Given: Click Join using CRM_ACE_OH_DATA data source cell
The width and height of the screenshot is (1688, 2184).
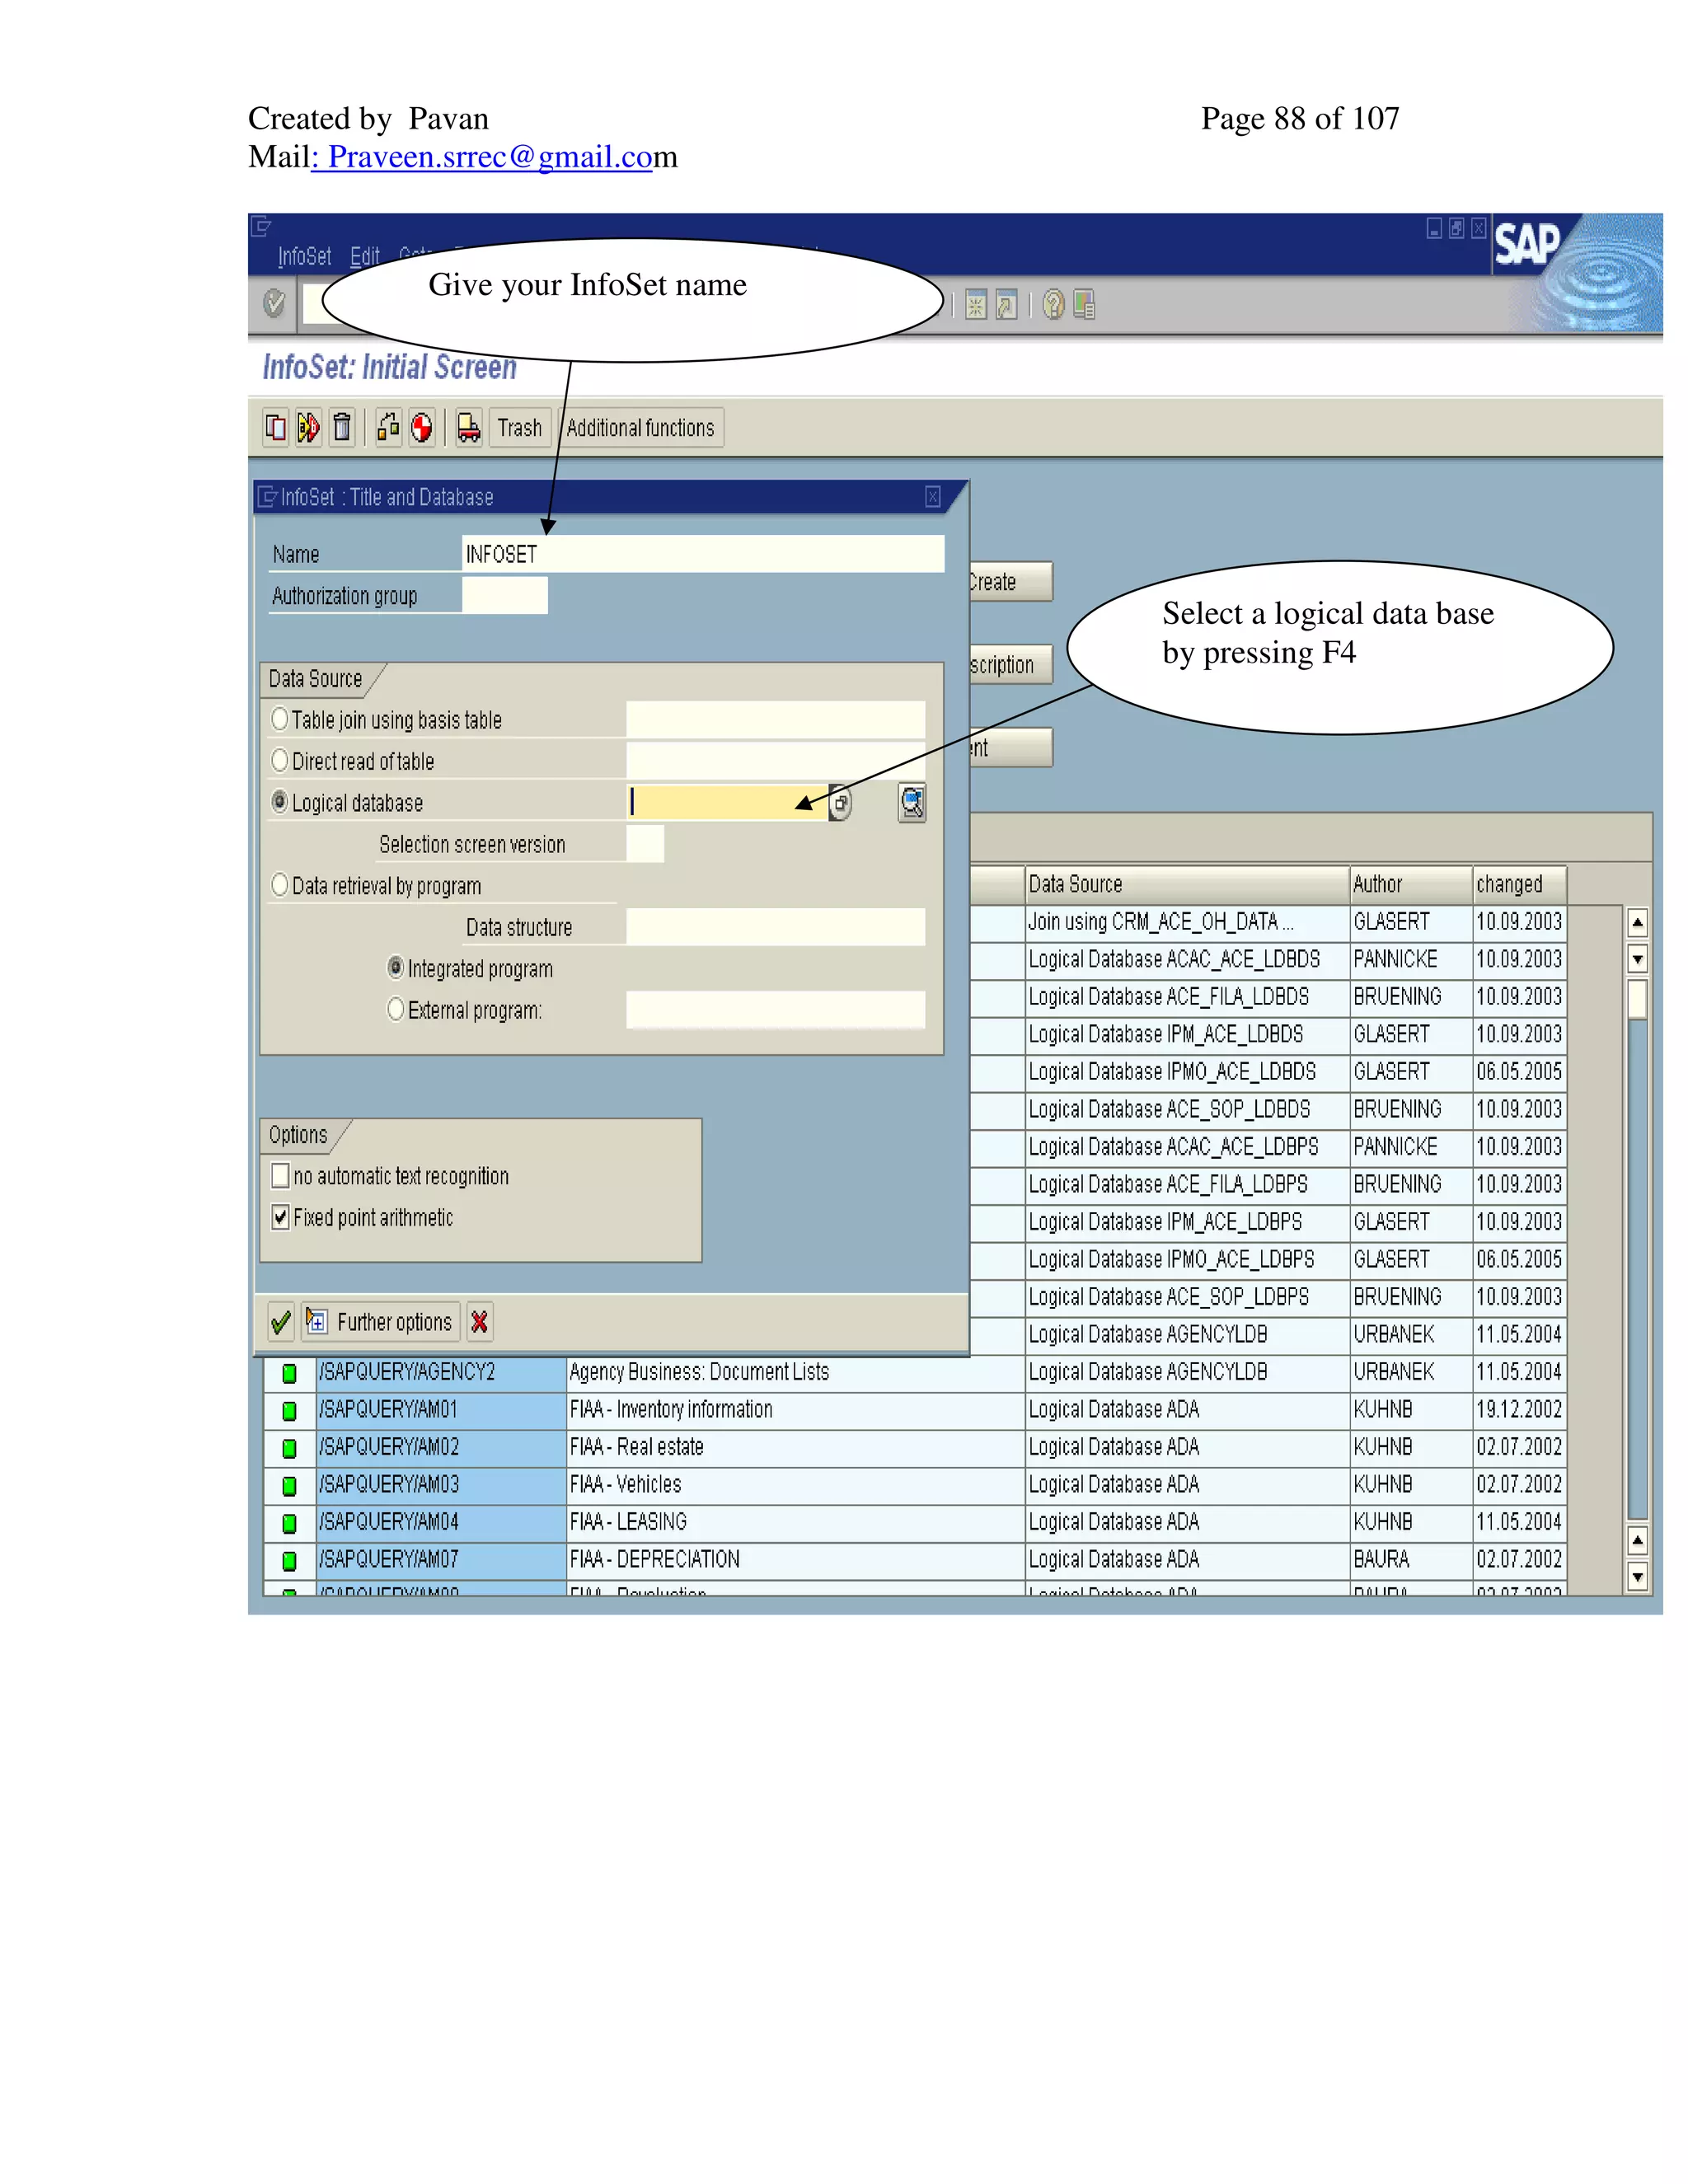Looking at the screenshot, I should pos(1187,922).
